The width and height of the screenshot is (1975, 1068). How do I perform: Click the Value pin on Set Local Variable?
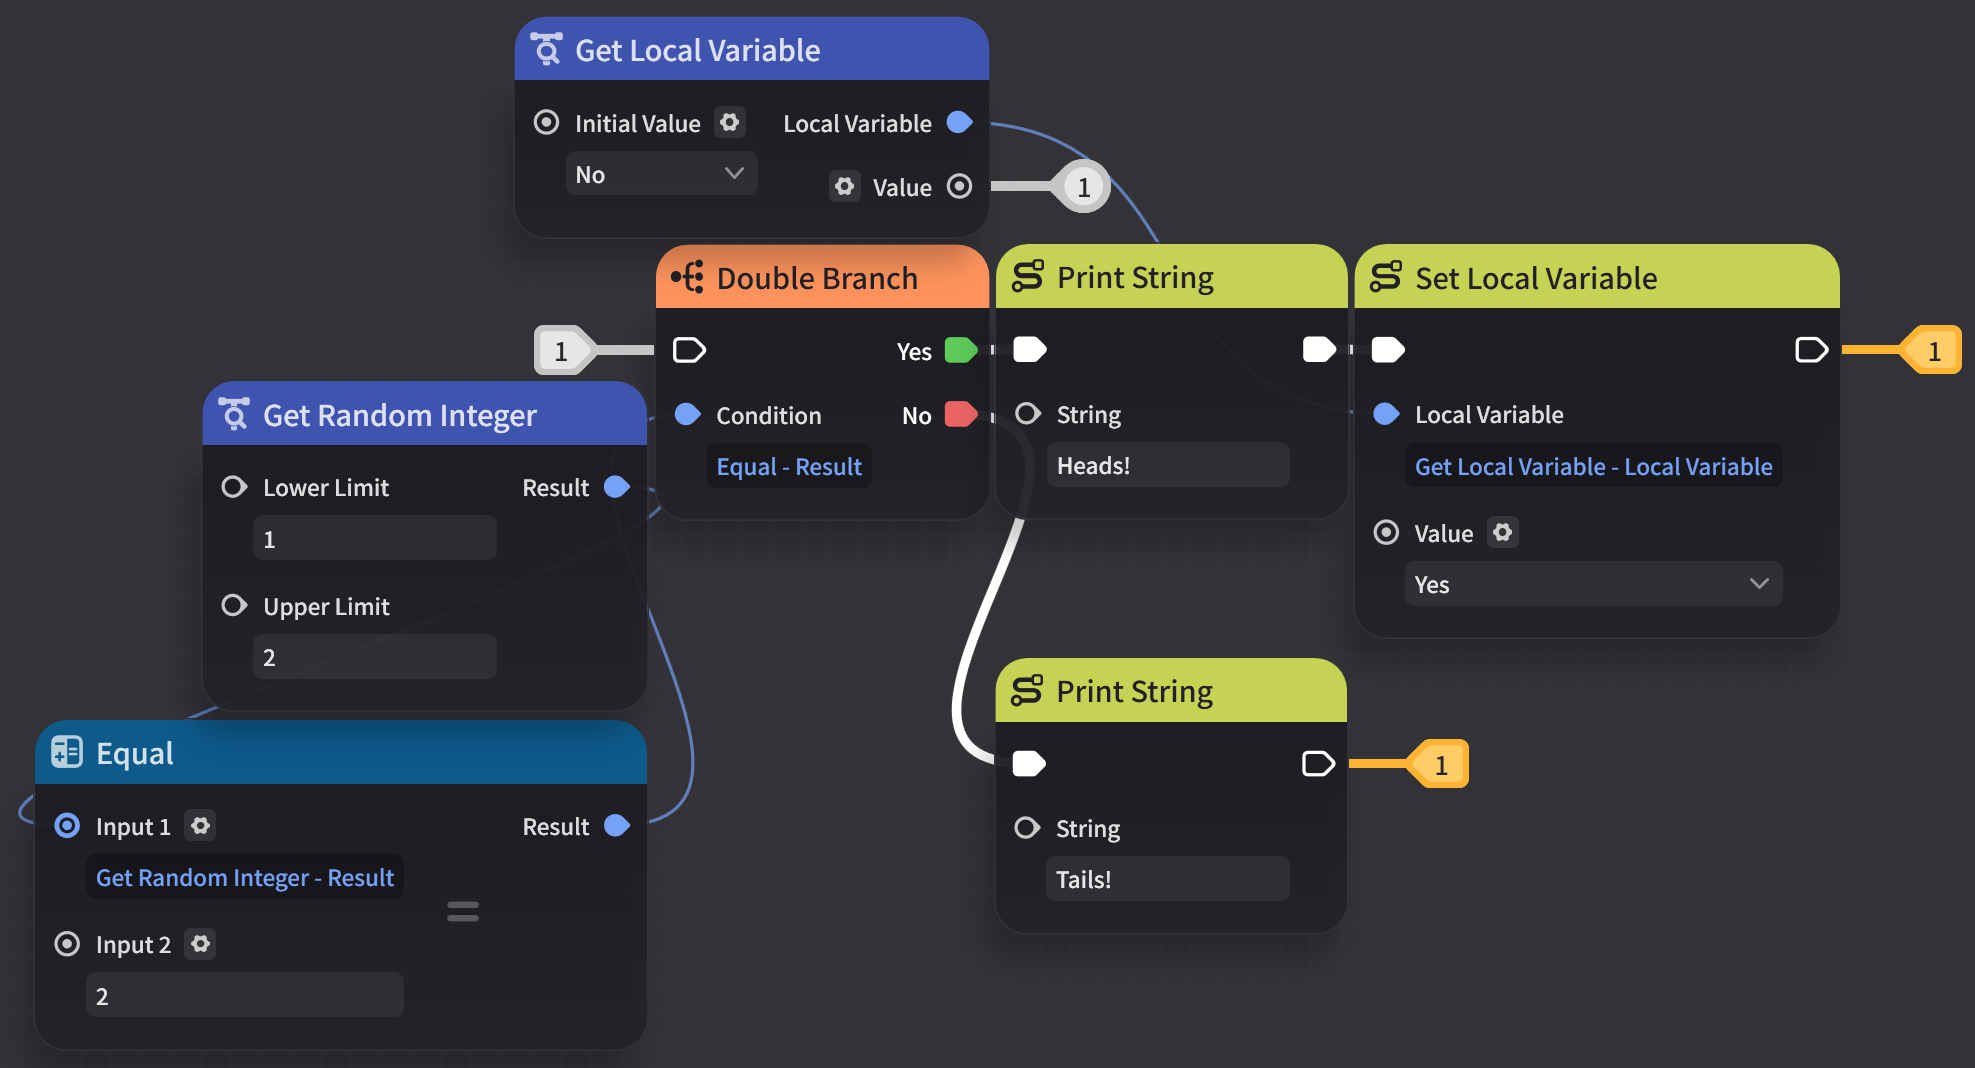[1386, 532]
